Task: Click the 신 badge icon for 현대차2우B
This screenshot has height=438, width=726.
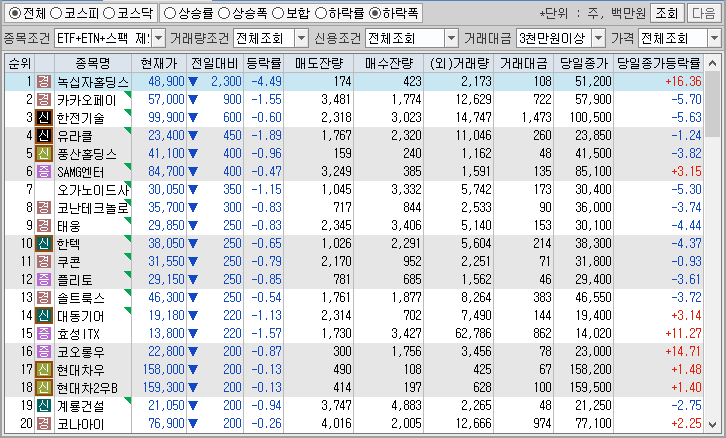Action: (x=44, y=387)
